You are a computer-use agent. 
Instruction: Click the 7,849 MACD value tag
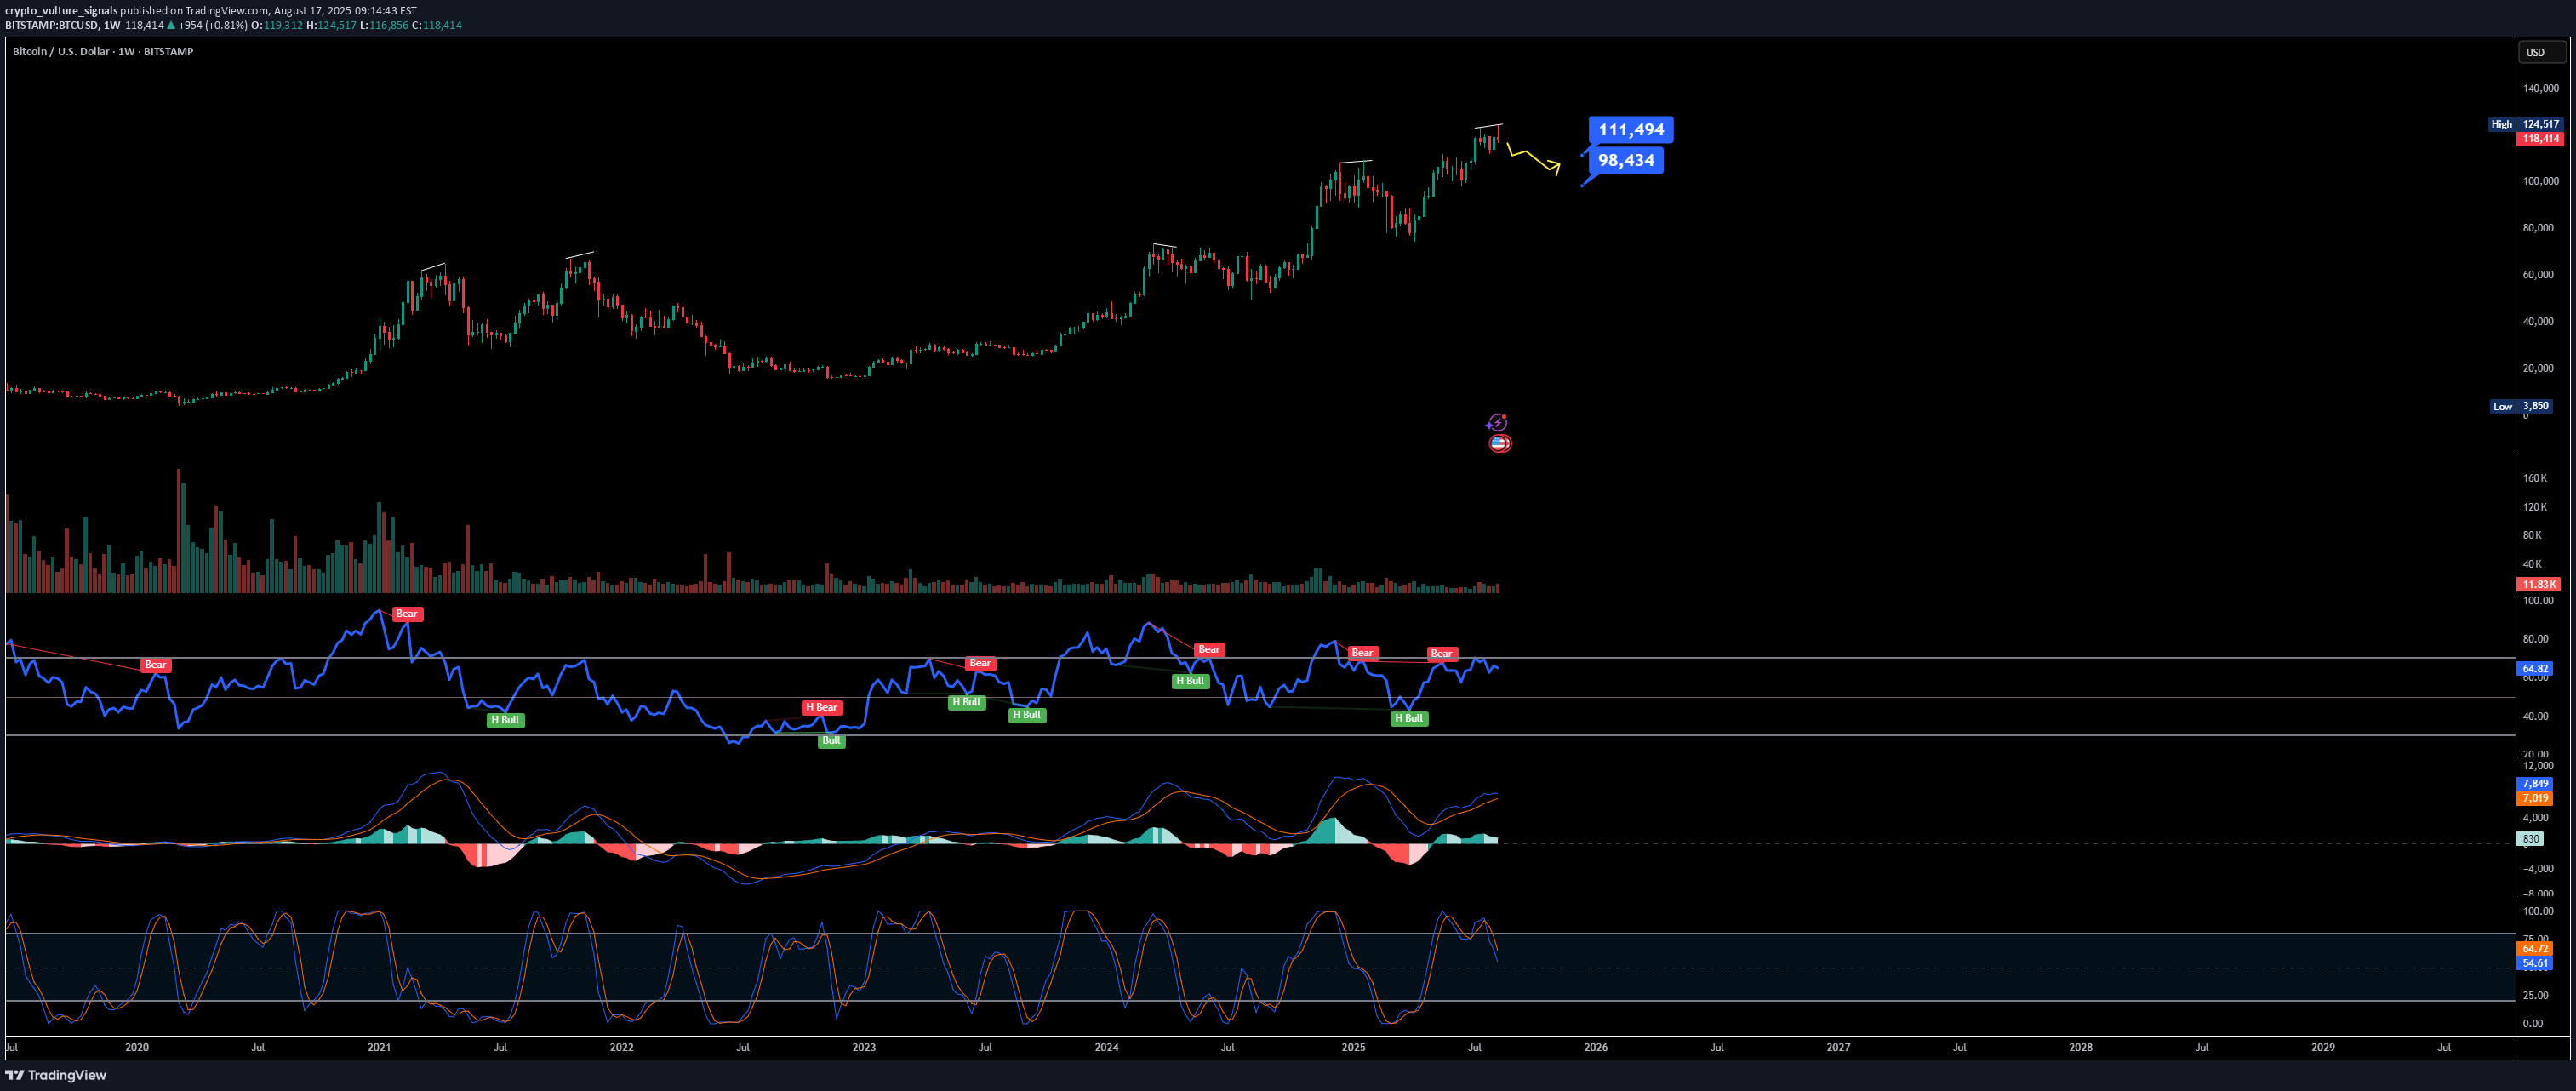[x=2535, y=784]
